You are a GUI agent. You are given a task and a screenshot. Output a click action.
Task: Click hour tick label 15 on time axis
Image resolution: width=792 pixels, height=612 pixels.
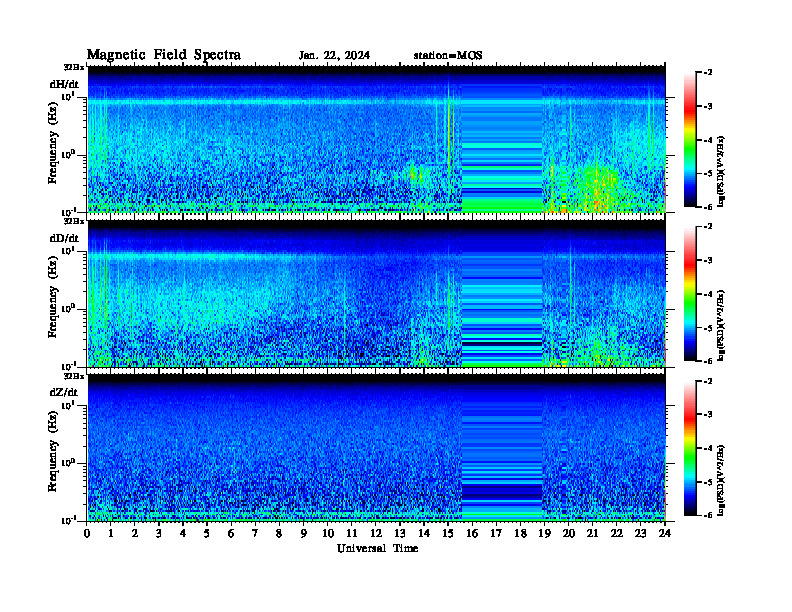[448, 533]
